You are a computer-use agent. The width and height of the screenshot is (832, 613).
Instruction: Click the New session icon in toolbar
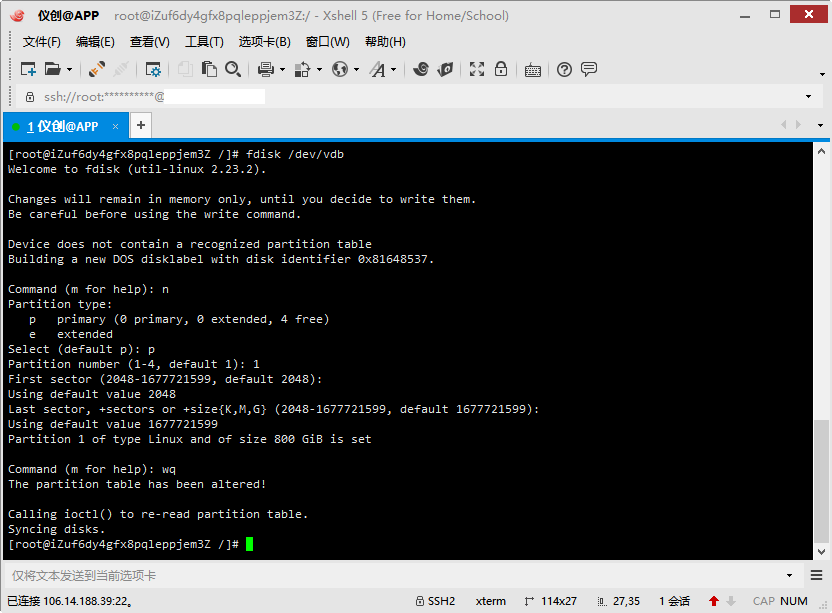click(28, 69)
